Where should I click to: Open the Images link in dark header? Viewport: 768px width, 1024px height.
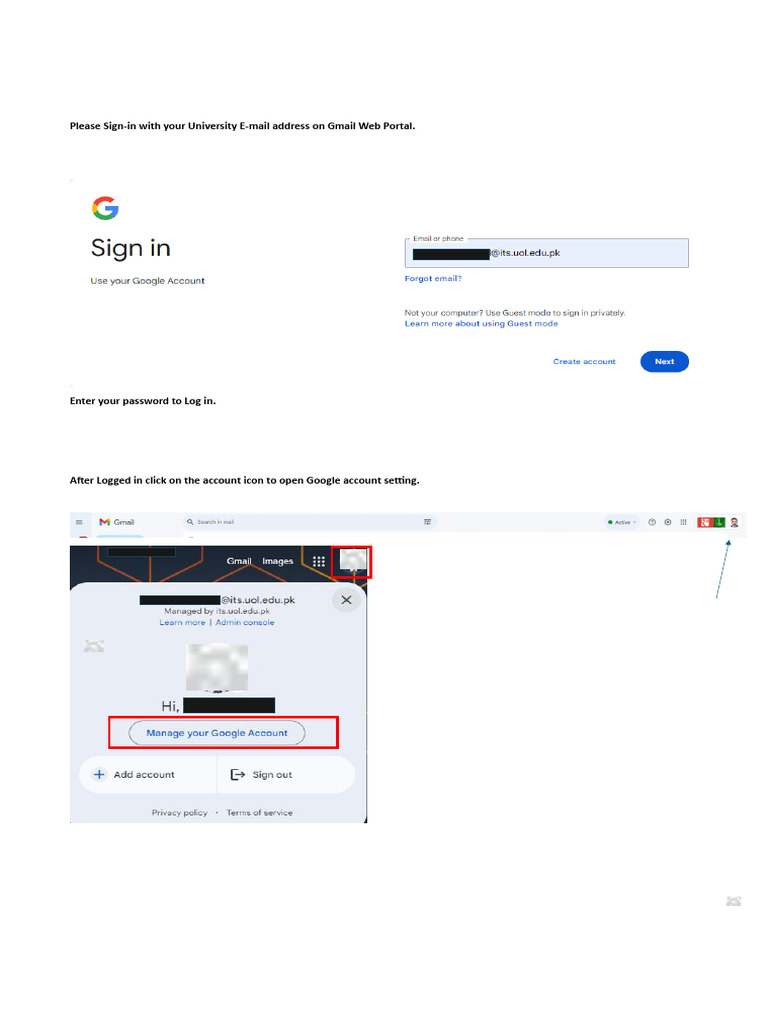(x=278, y=561)
